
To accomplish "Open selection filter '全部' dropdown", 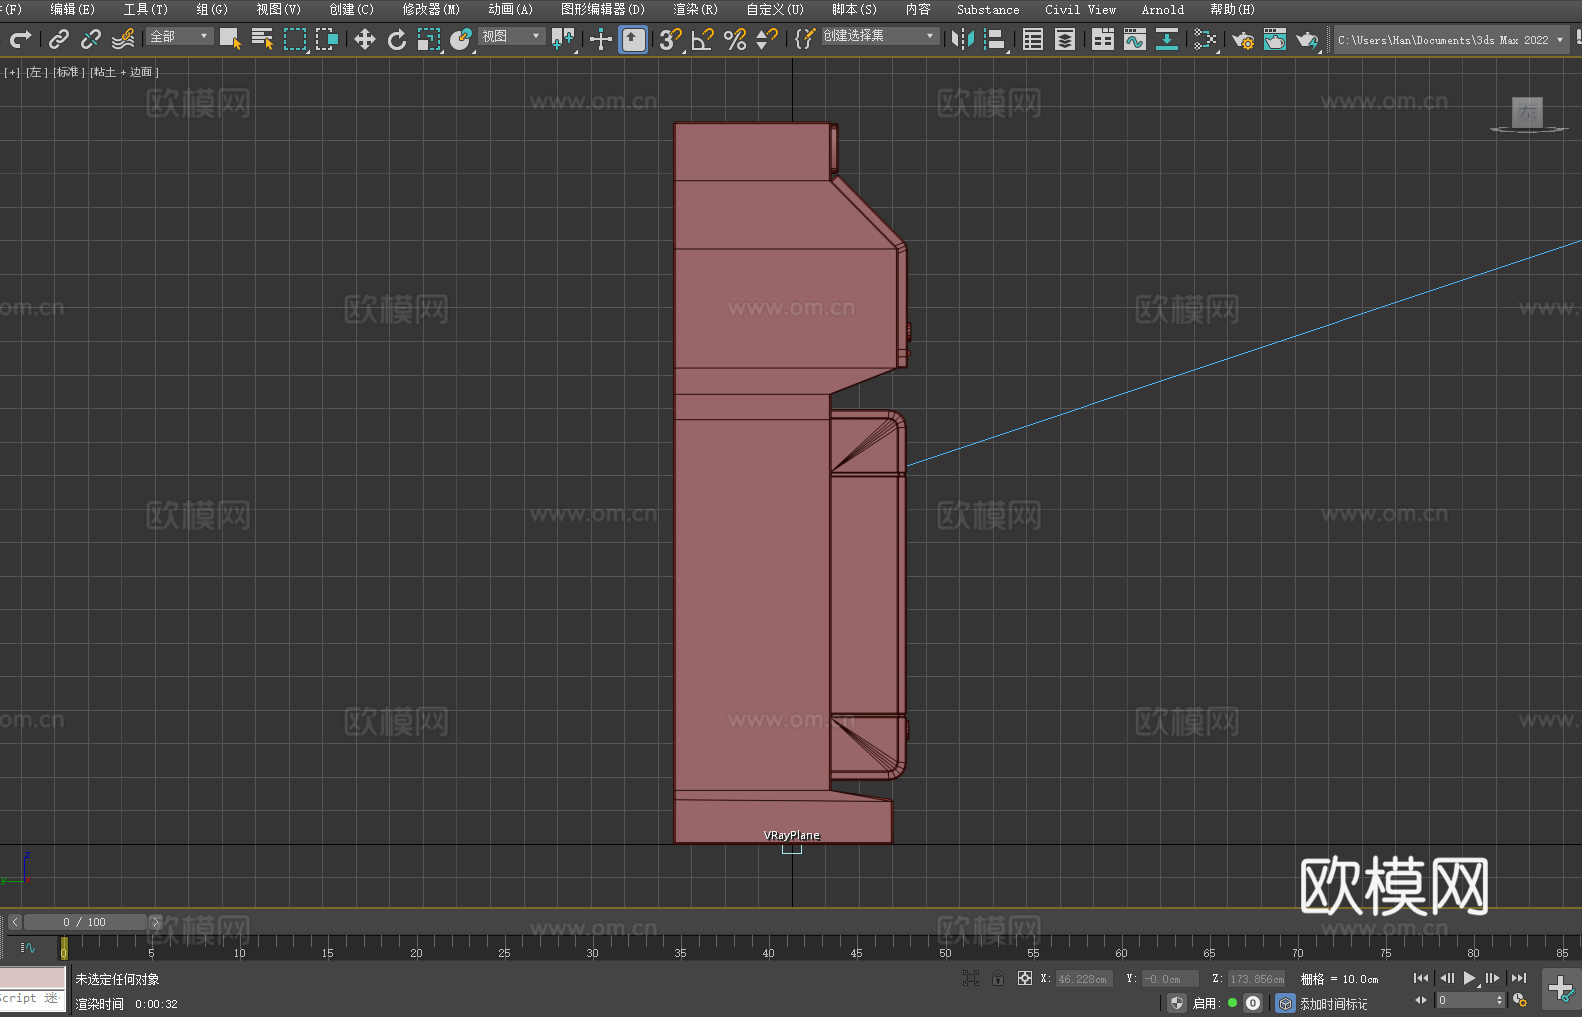I will 180,36.
